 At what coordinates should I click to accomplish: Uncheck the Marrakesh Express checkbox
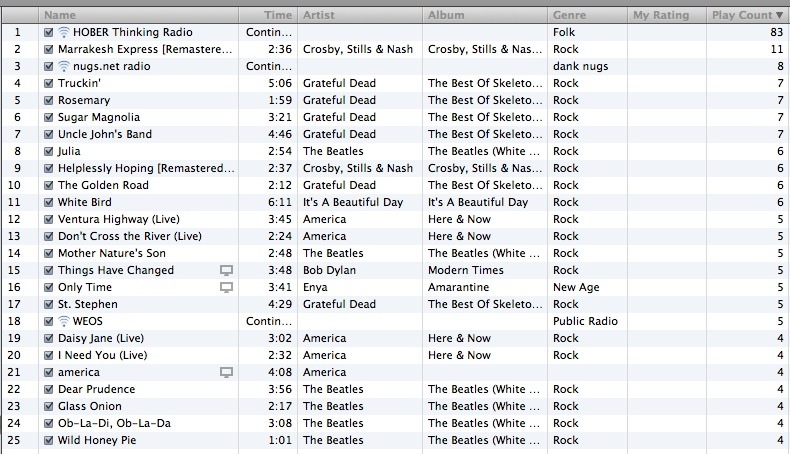click(48, 49)
